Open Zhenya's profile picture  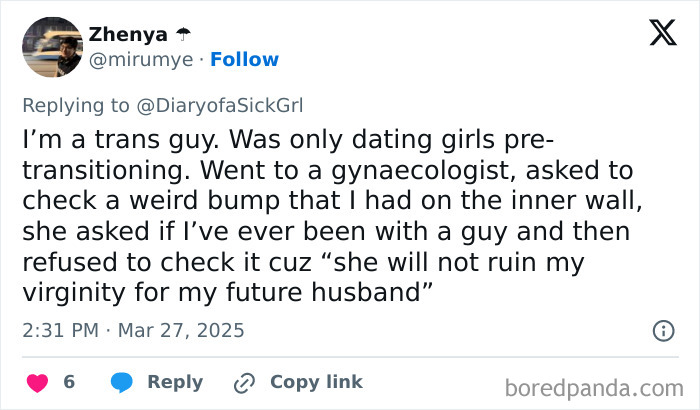click(x=51, y=47)
